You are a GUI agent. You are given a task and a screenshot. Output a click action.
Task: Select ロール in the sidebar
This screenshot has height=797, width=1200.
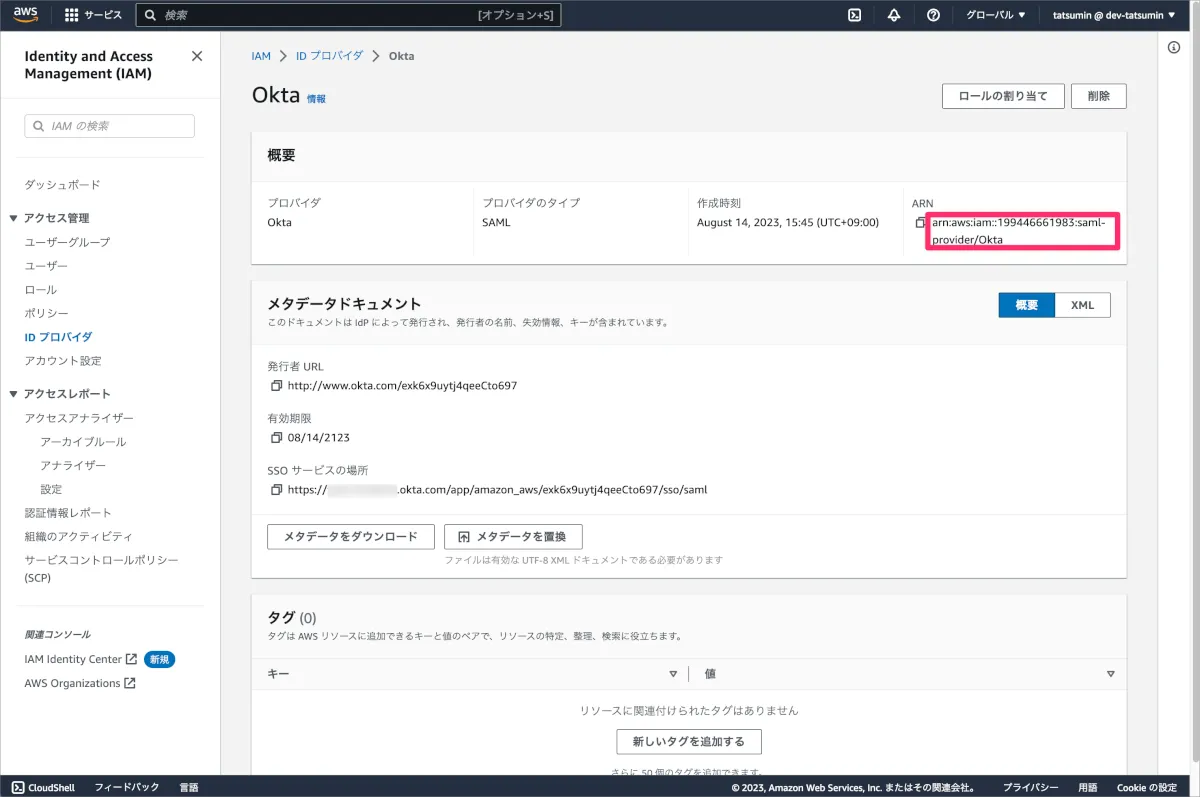41,290
